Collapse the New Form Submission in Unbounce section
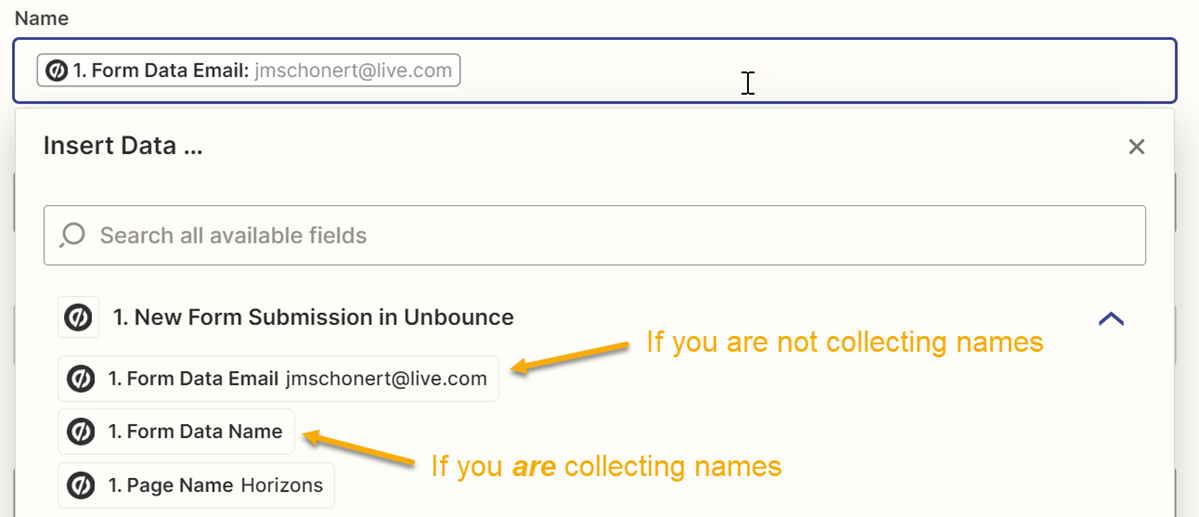Image resolution: width=1199 pixels, height=517 pixels. coord(1111,319)
